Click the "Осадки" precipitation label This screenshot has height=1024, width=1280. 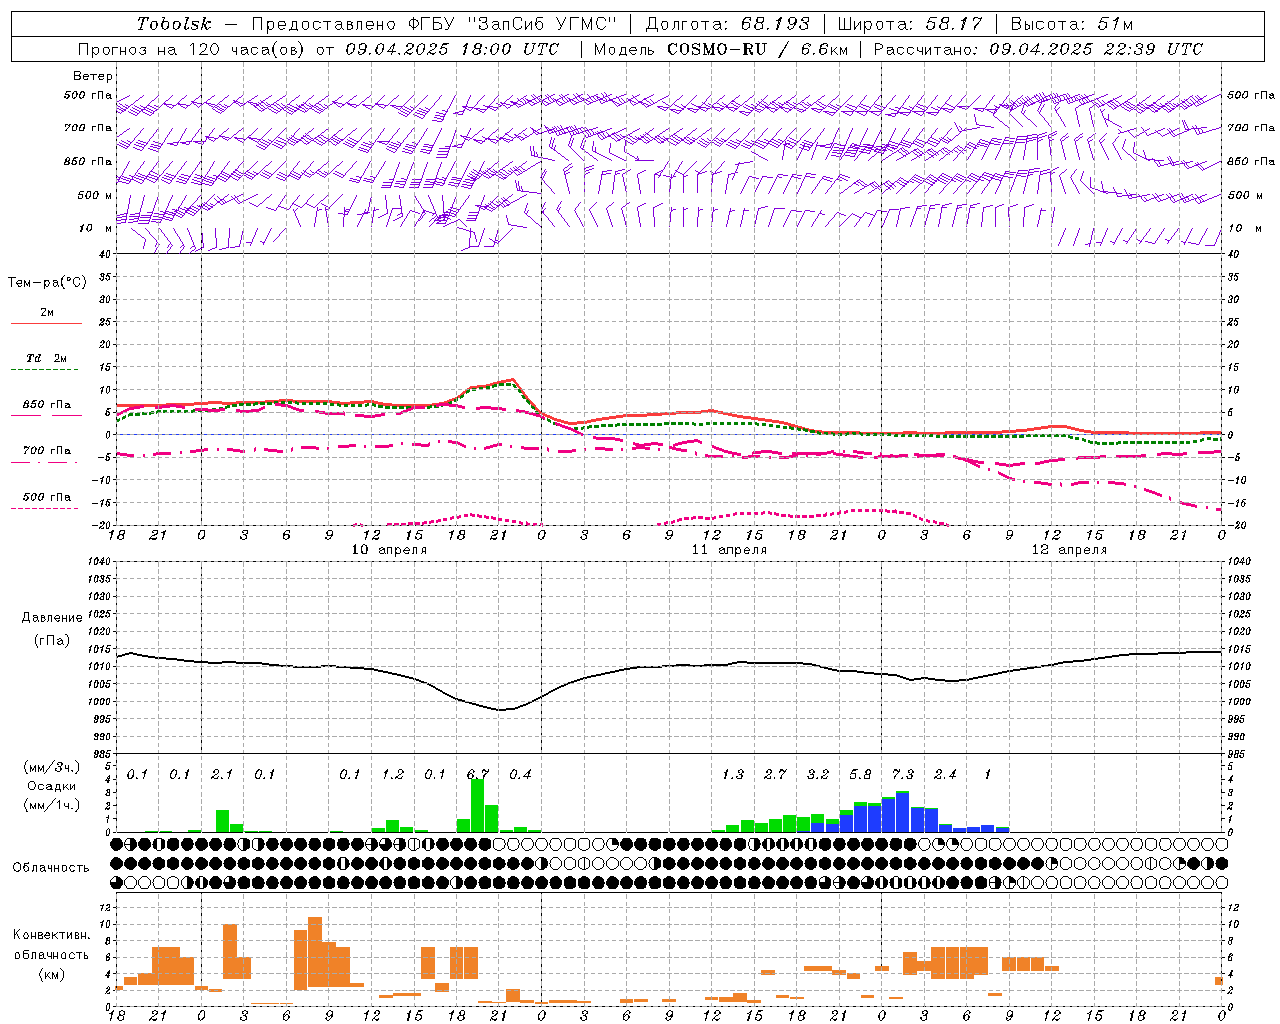(x=52, y=786)
